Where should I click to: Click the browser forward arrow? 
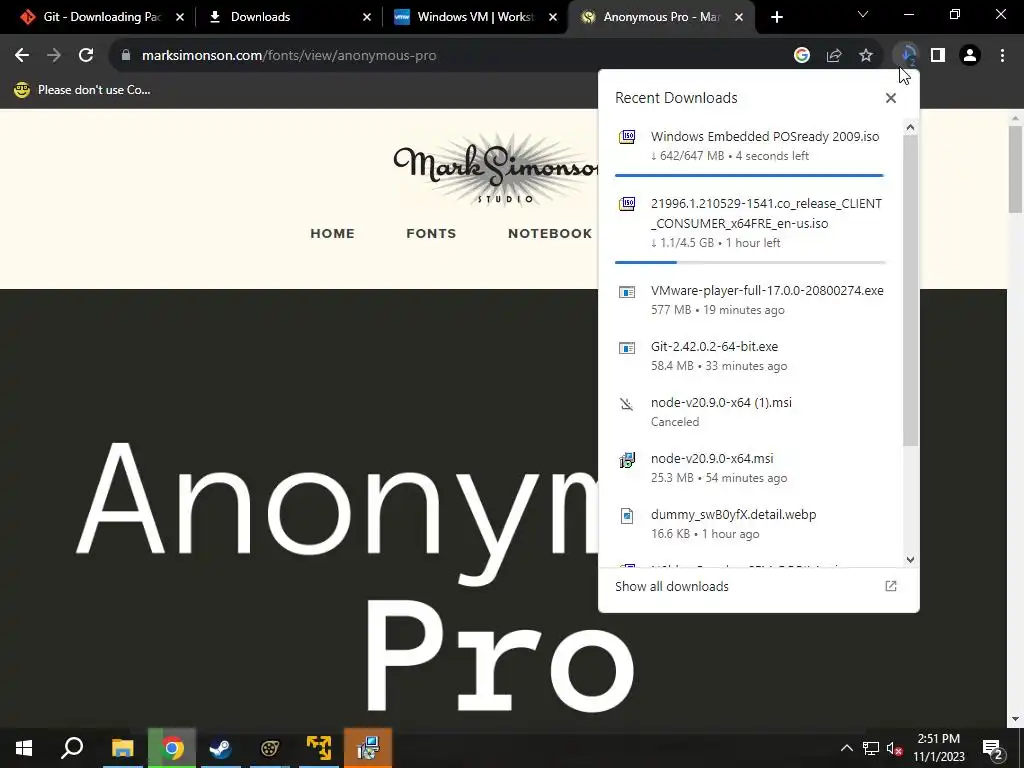pos(54,56)
